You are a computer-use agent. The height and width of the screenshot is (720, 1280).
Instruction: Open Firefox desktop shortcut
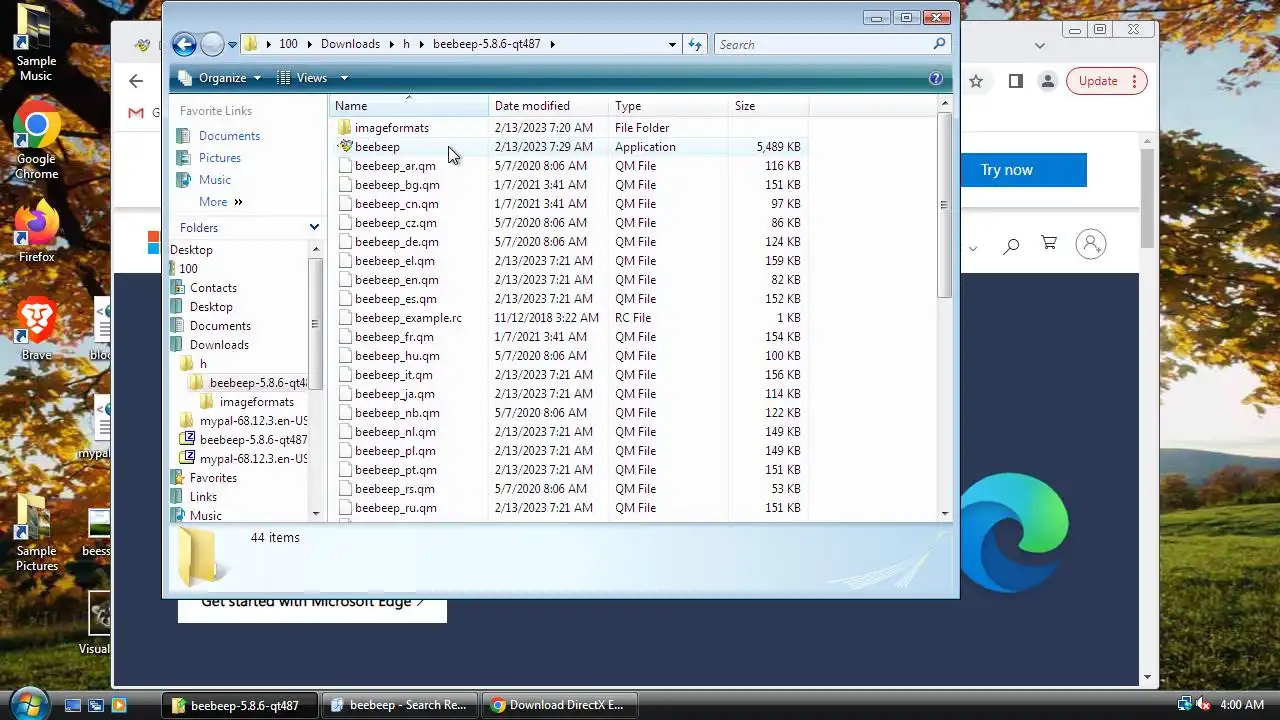point(36,232)
